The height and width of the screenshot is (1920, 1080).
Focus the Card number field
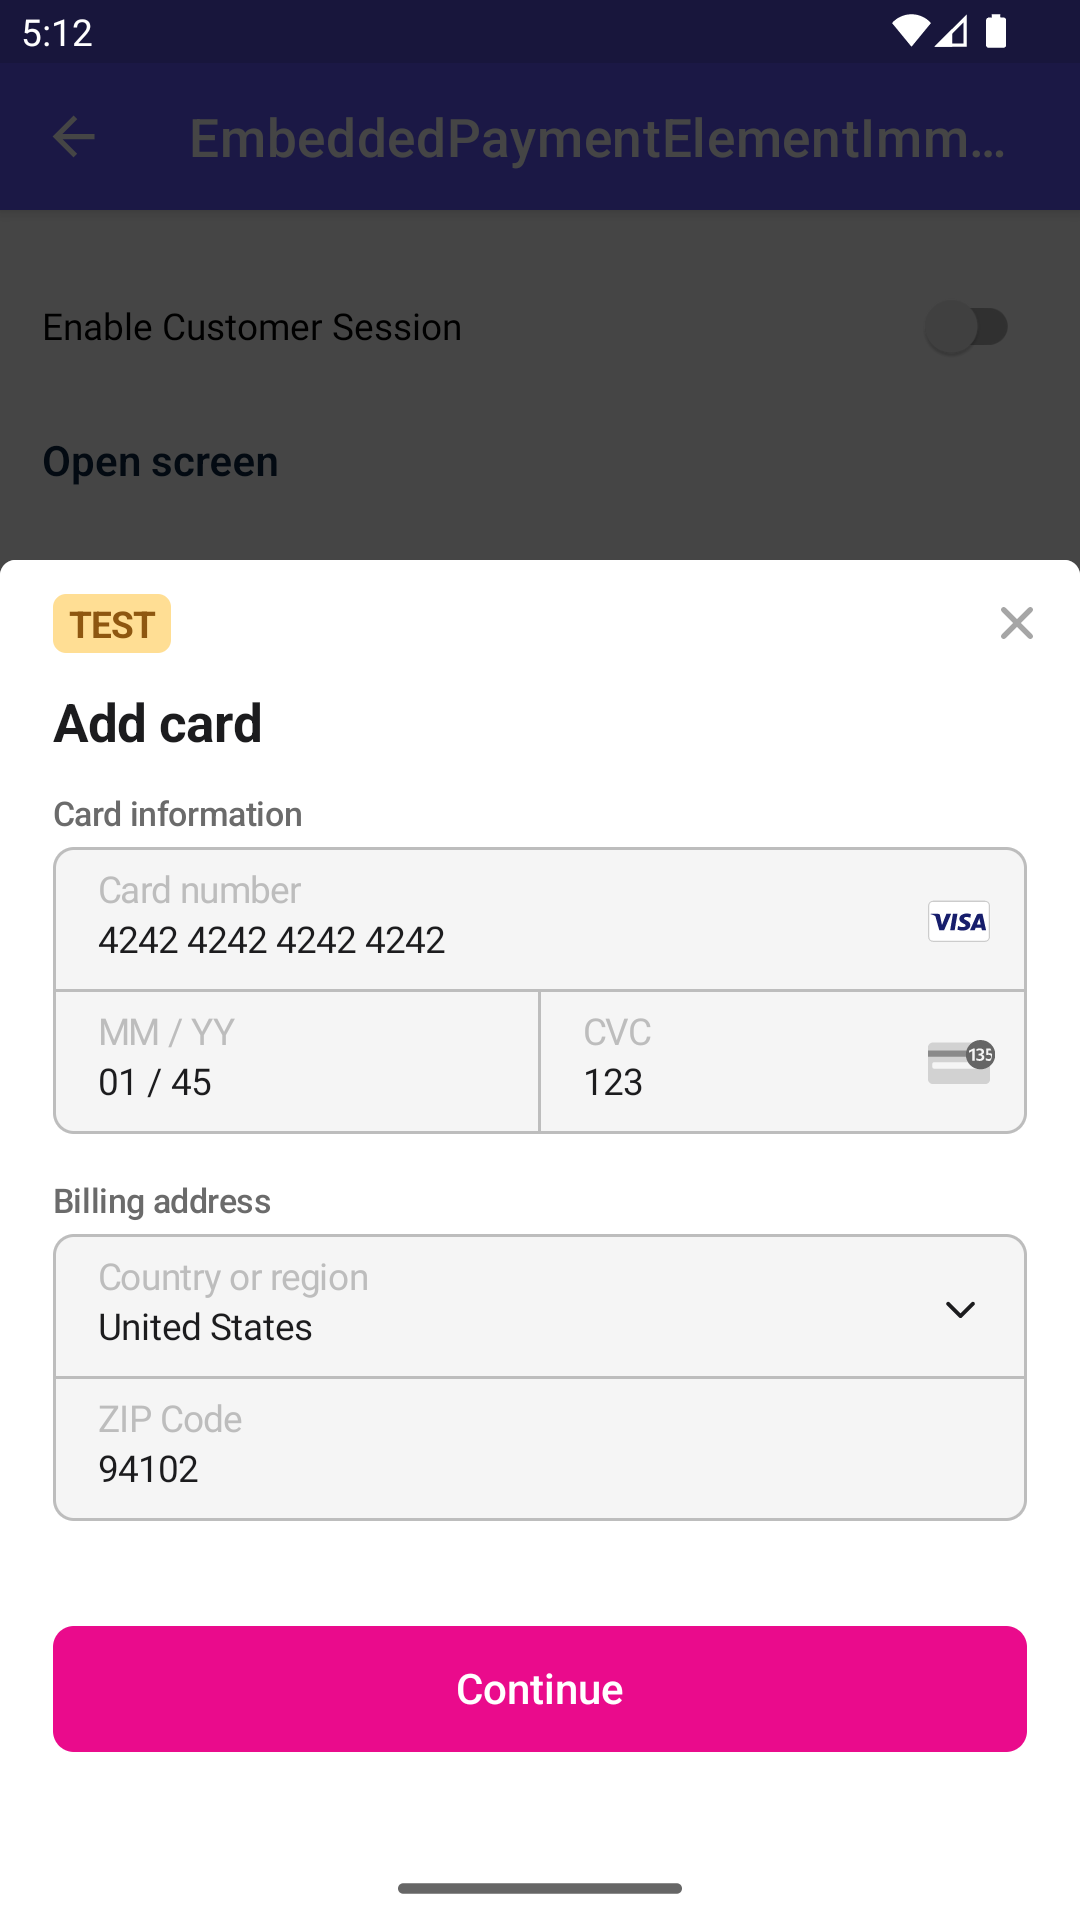(x=490, y=921)
